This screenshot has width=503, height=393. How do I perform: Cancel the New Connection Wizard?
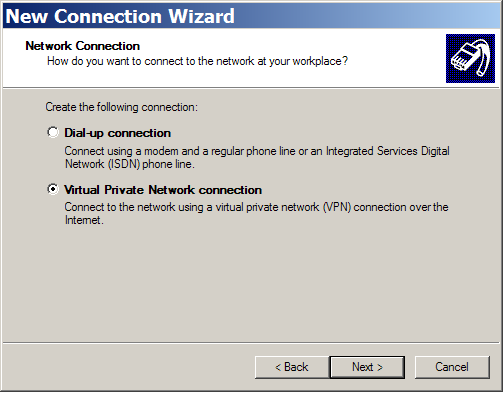coord(452,367)
